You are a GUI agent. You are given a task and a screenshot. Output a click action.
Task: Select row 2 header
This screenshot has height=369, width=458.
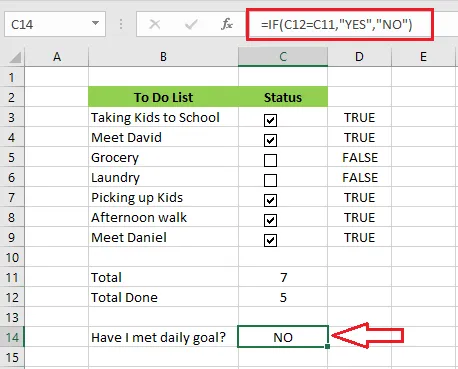[12, 97]
